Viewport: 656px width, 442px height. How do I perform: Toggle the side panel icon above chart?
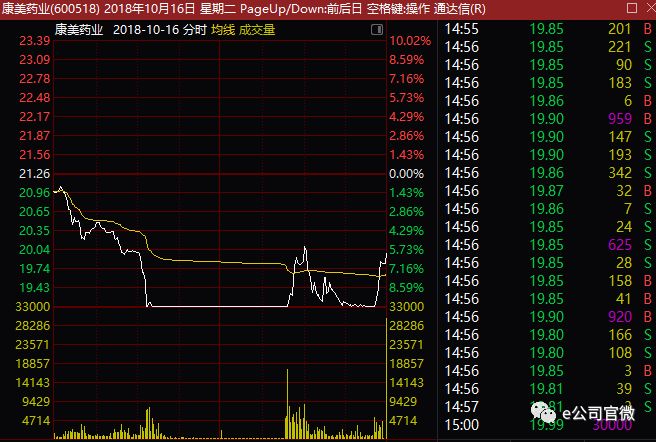coord(377,29)
